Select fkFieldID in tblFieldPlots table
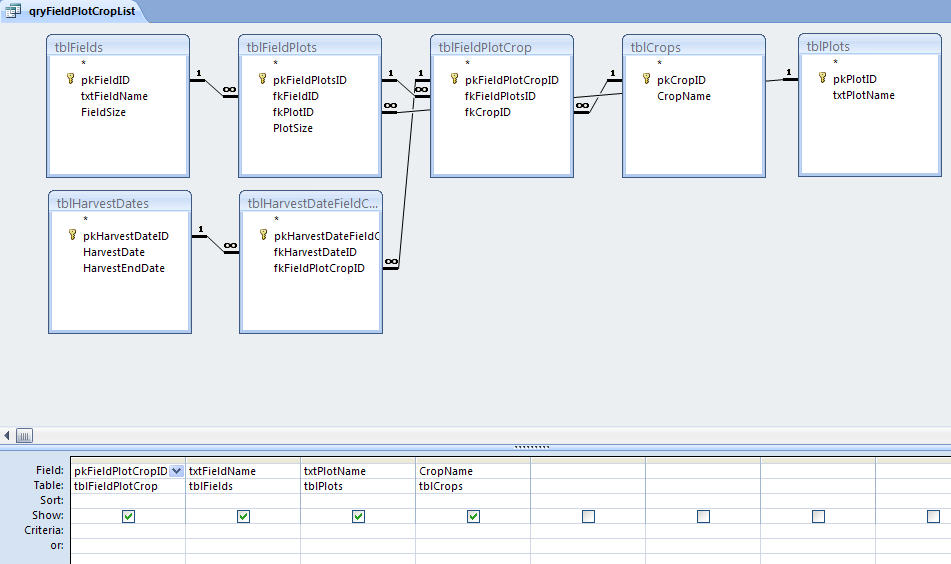The width and height of the screenshot is (951, 564). [x=295, y=96]
